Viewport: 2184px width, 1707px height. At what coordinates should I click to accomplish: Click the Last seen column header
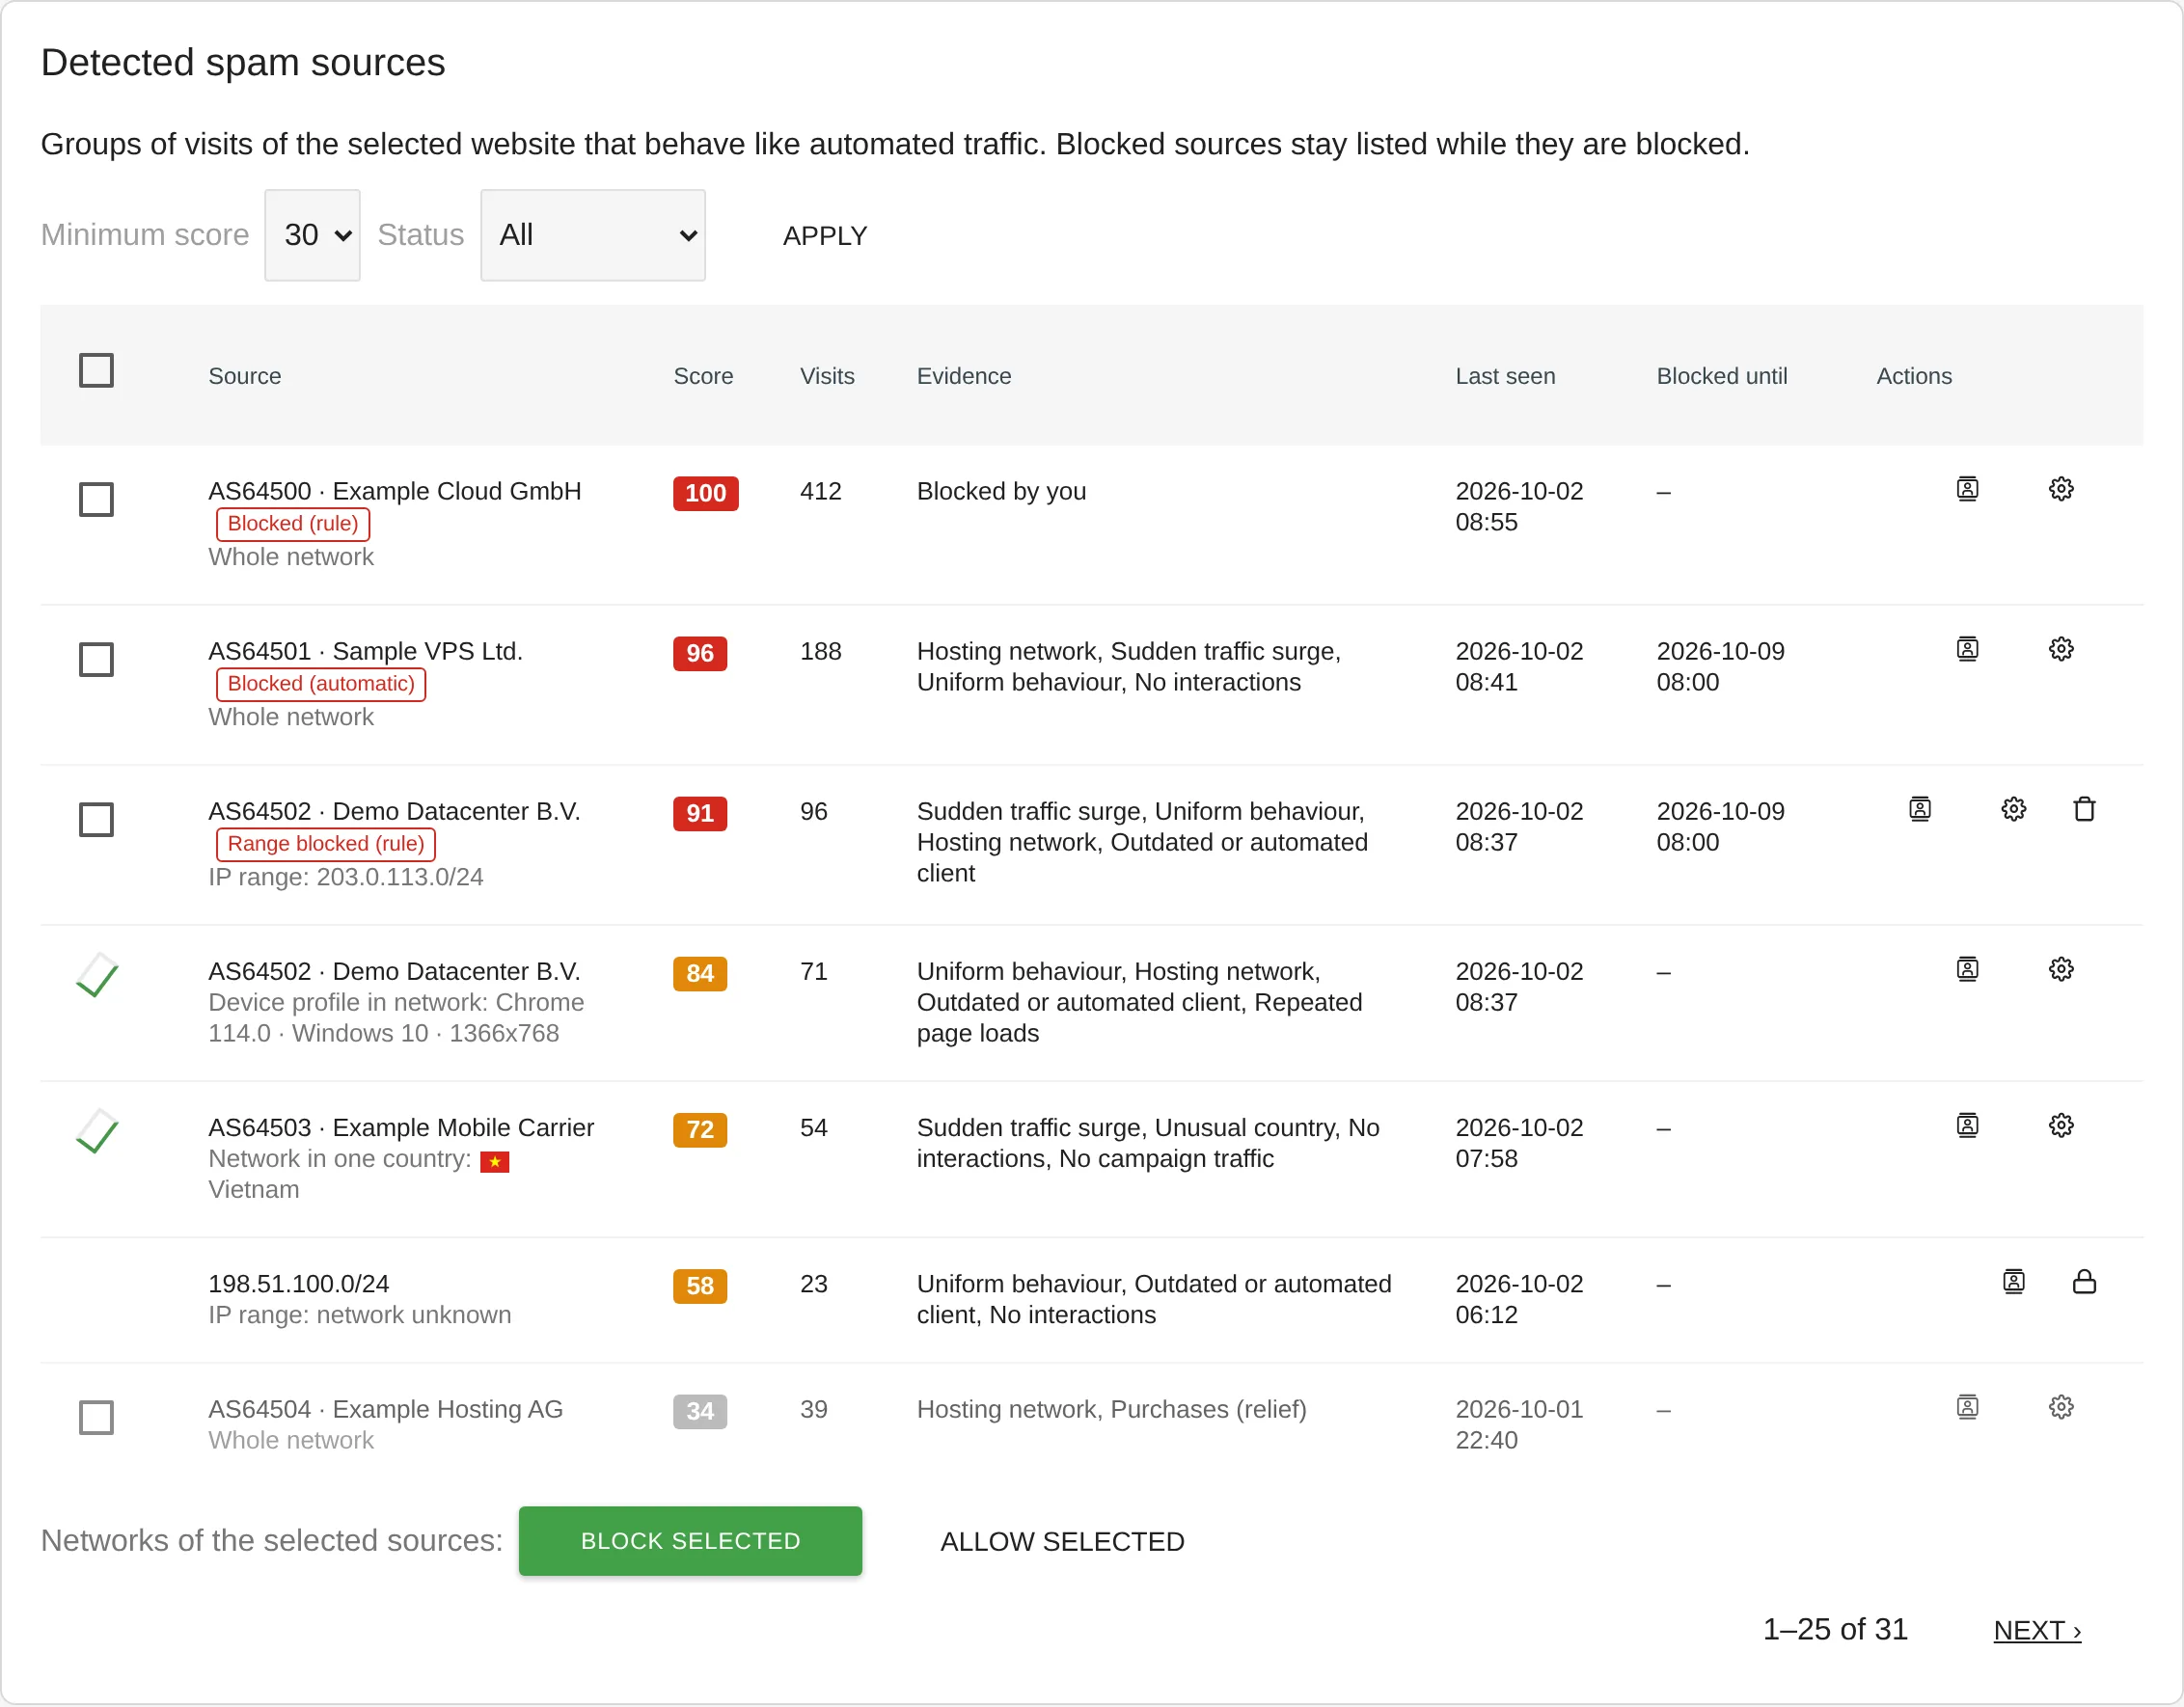click(1505, 376)
